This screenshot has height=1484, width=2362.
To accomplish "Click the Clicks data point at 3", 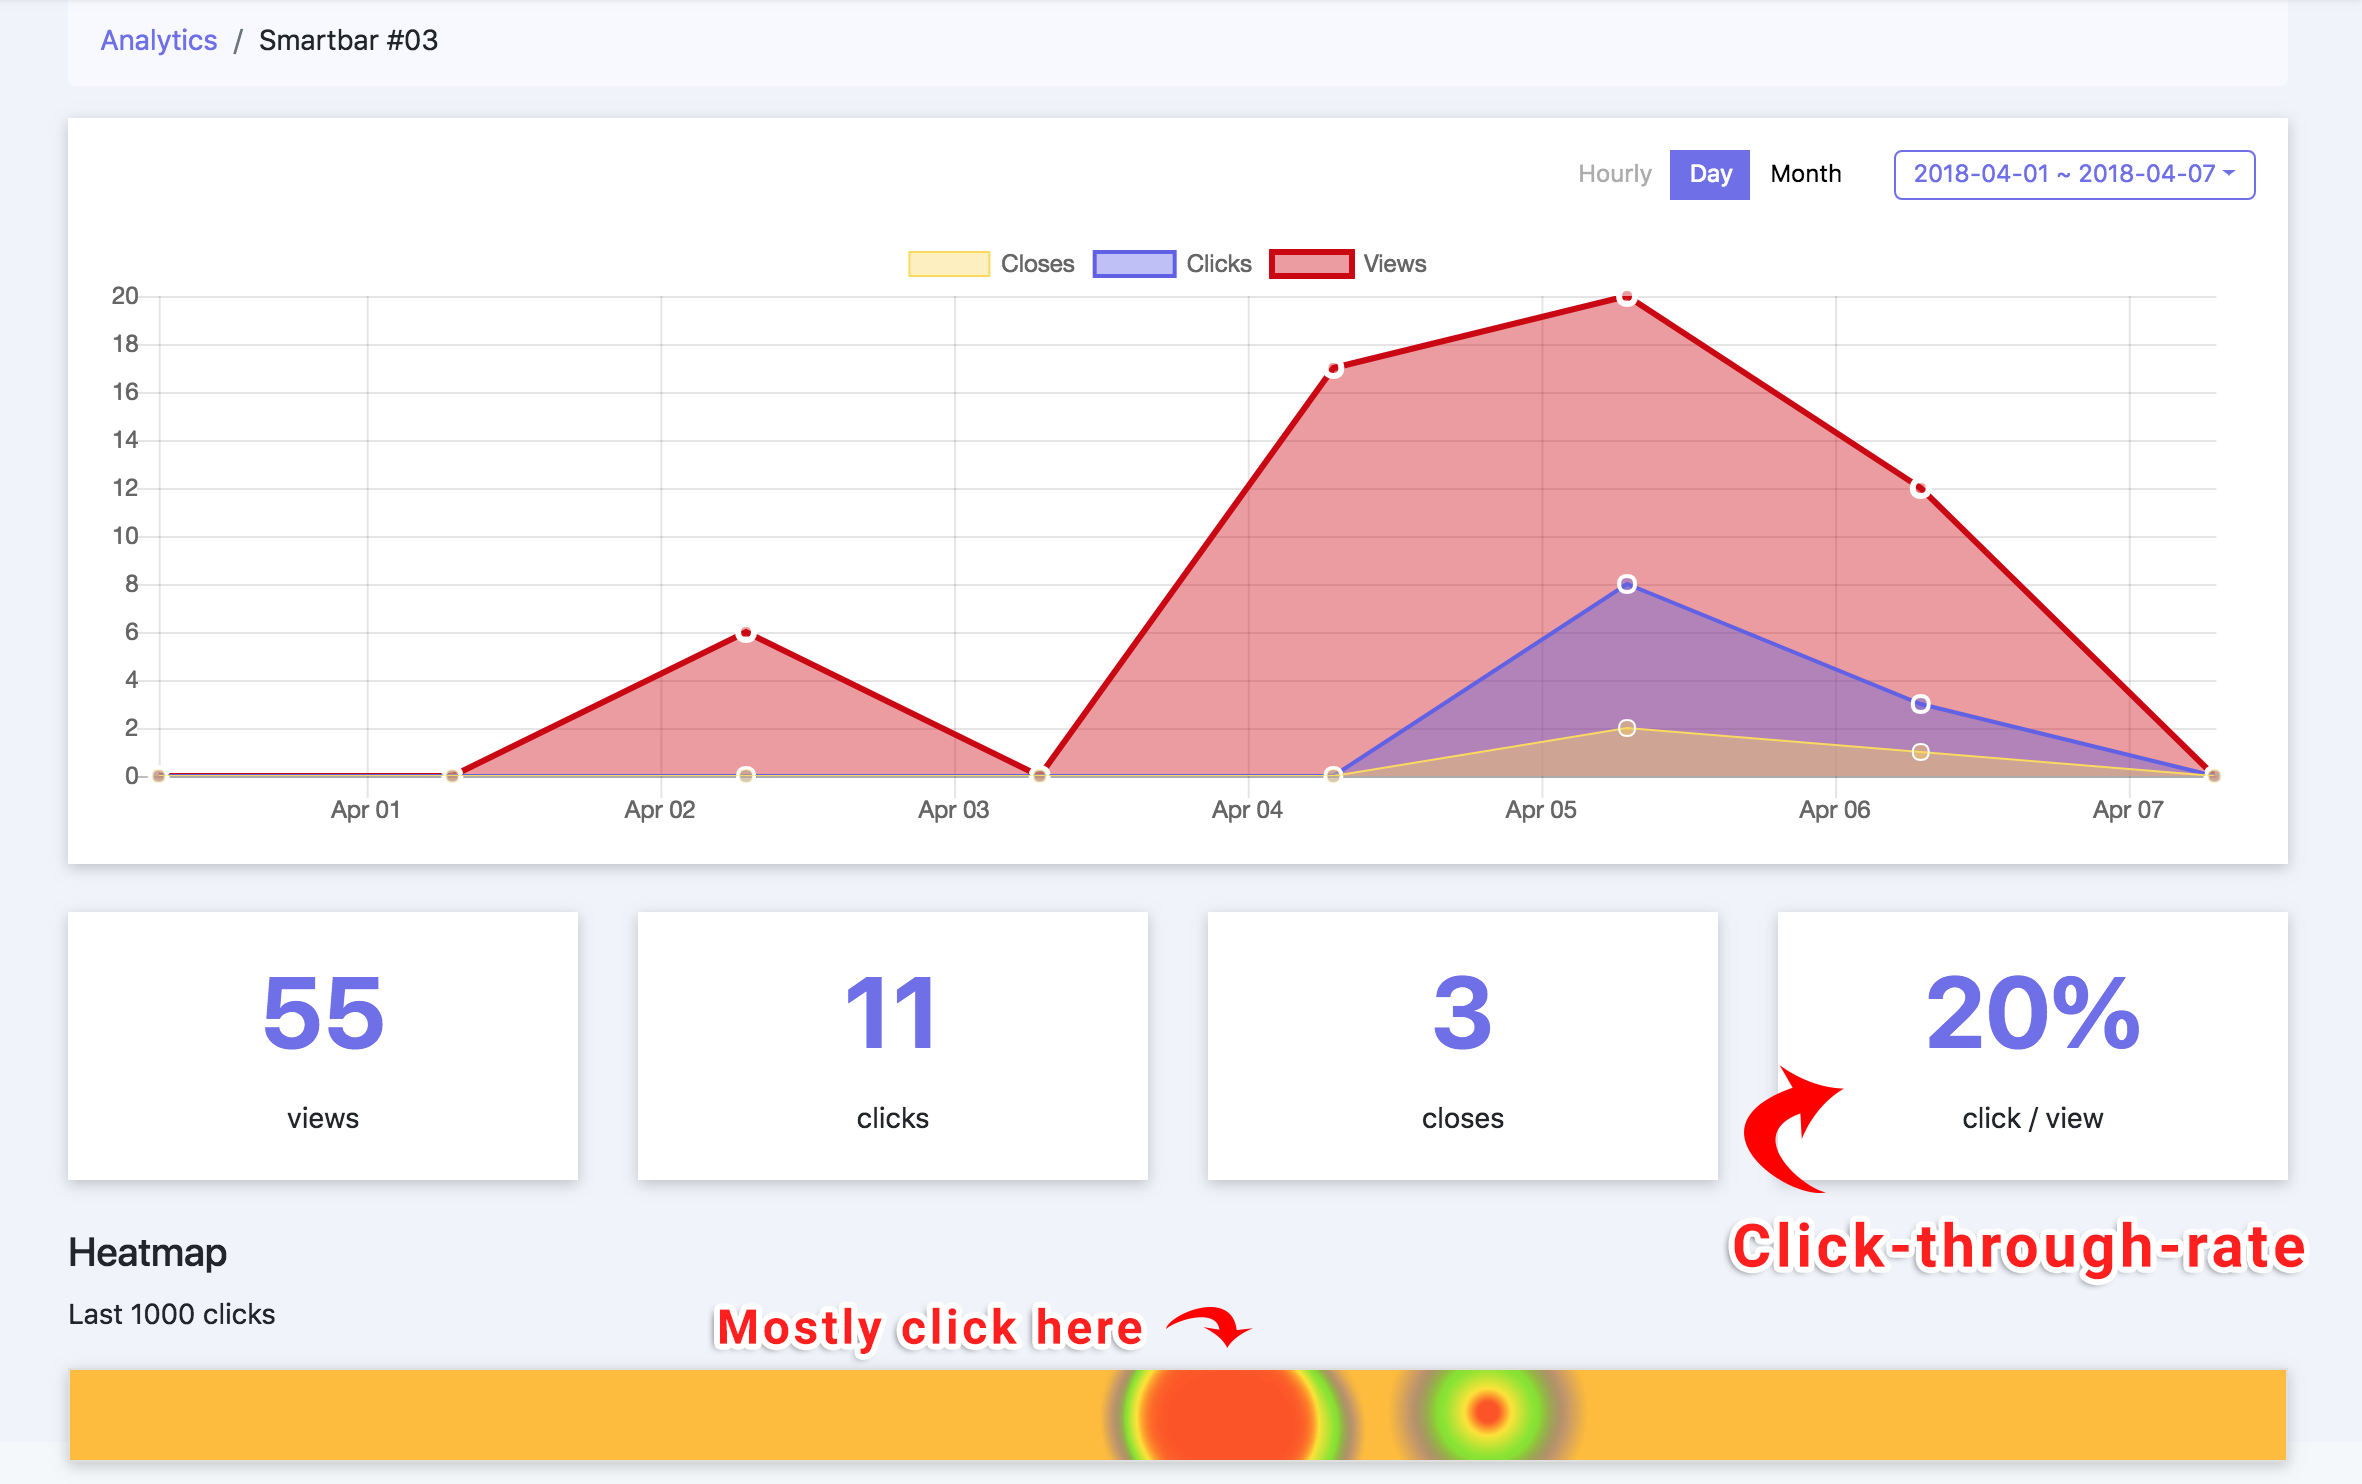I will 1920,704.
